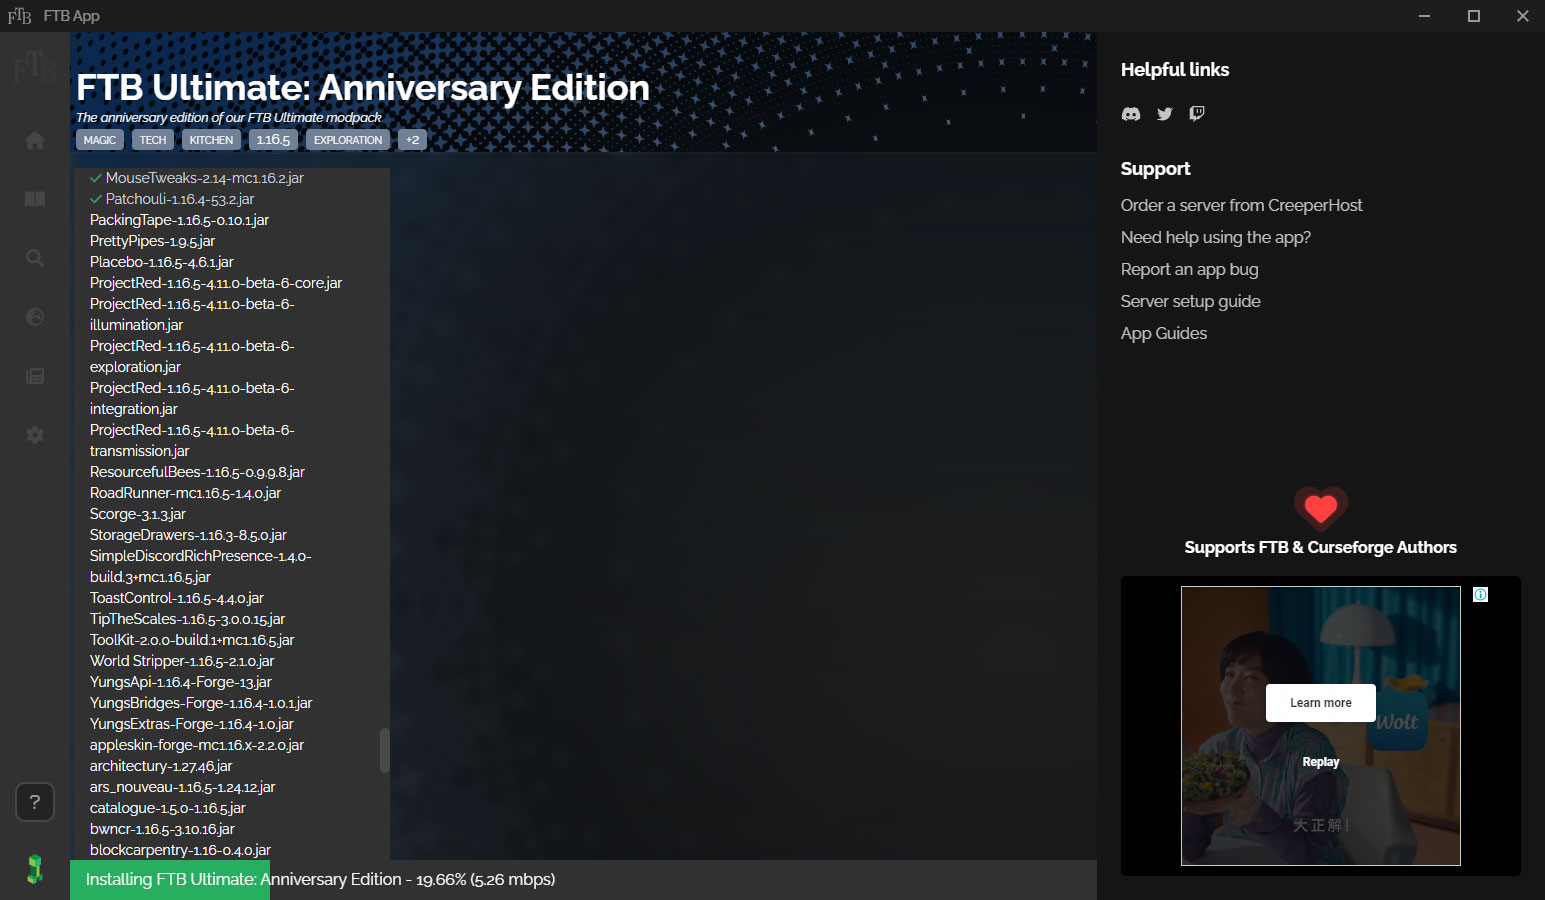Image resolution: width=1545 pixels, height=900 pixels.
Task: Open Order a server from CreeperHost link
Action: pos(1241,205)
